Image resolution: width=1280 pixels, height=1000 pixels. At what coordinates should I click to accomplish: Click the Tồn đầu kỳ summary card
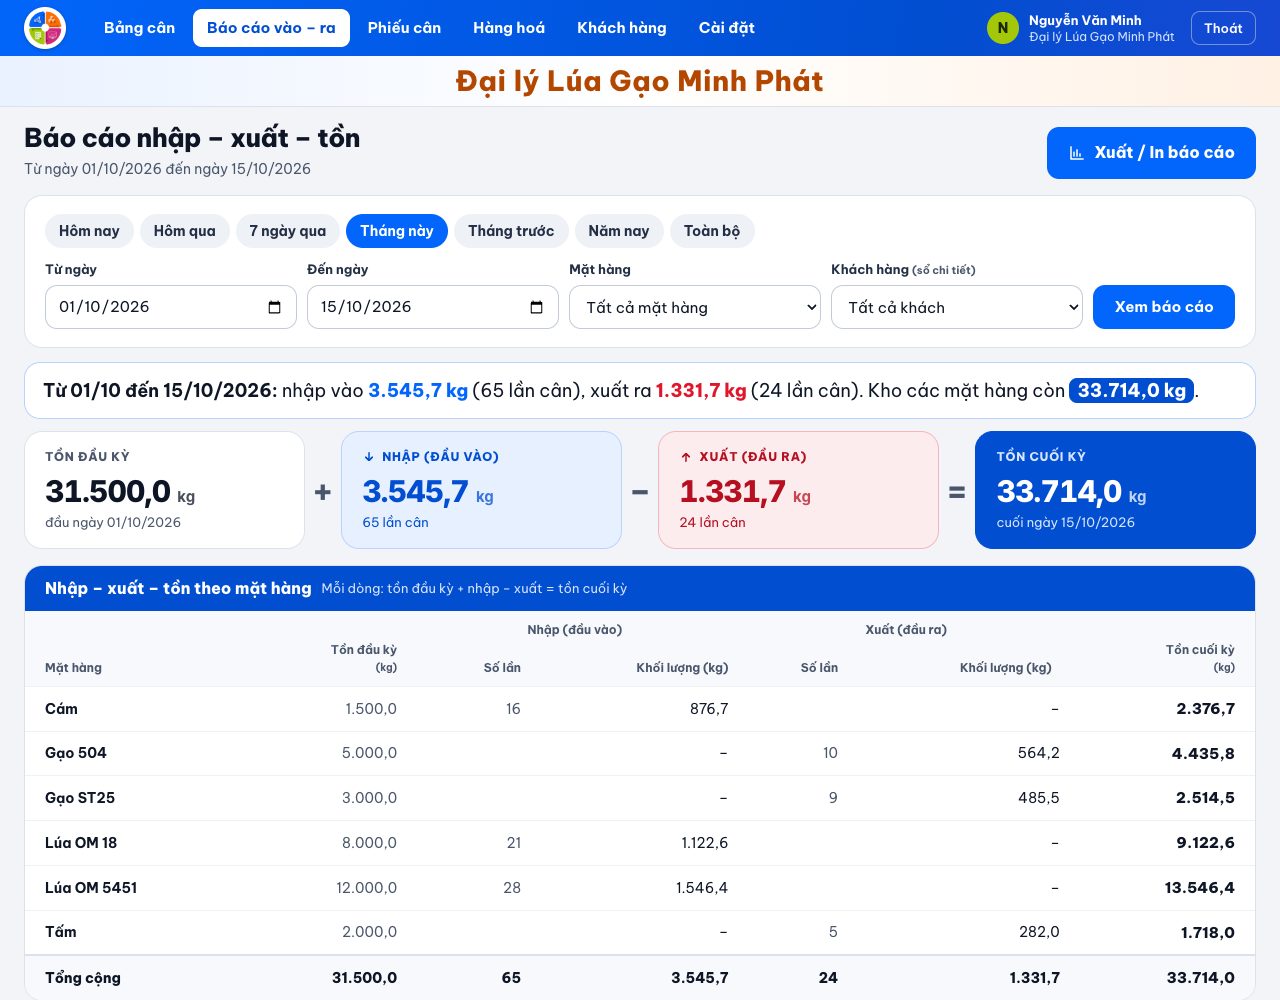click(x=164, y=490)
